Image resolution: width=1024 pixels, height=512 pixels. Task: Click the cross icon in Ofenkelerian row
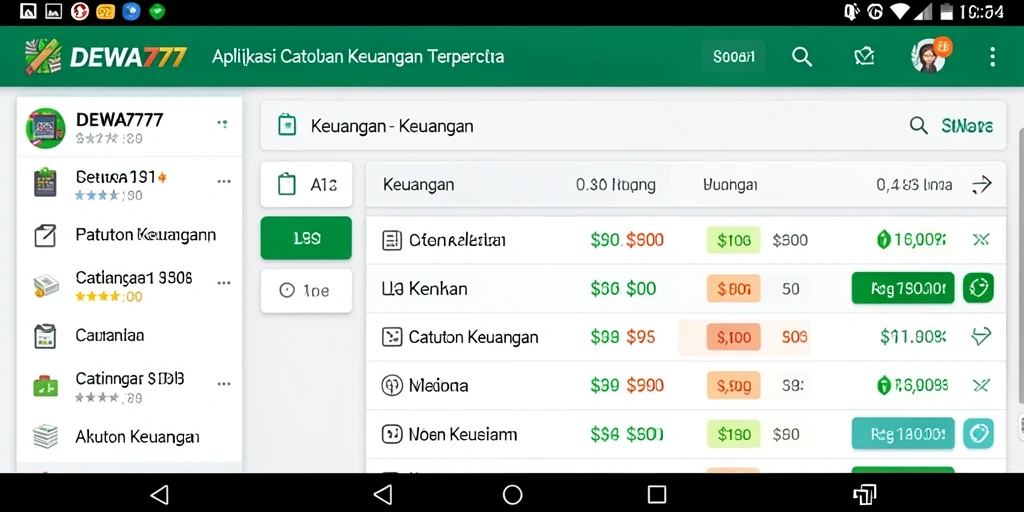coord(981,240)
